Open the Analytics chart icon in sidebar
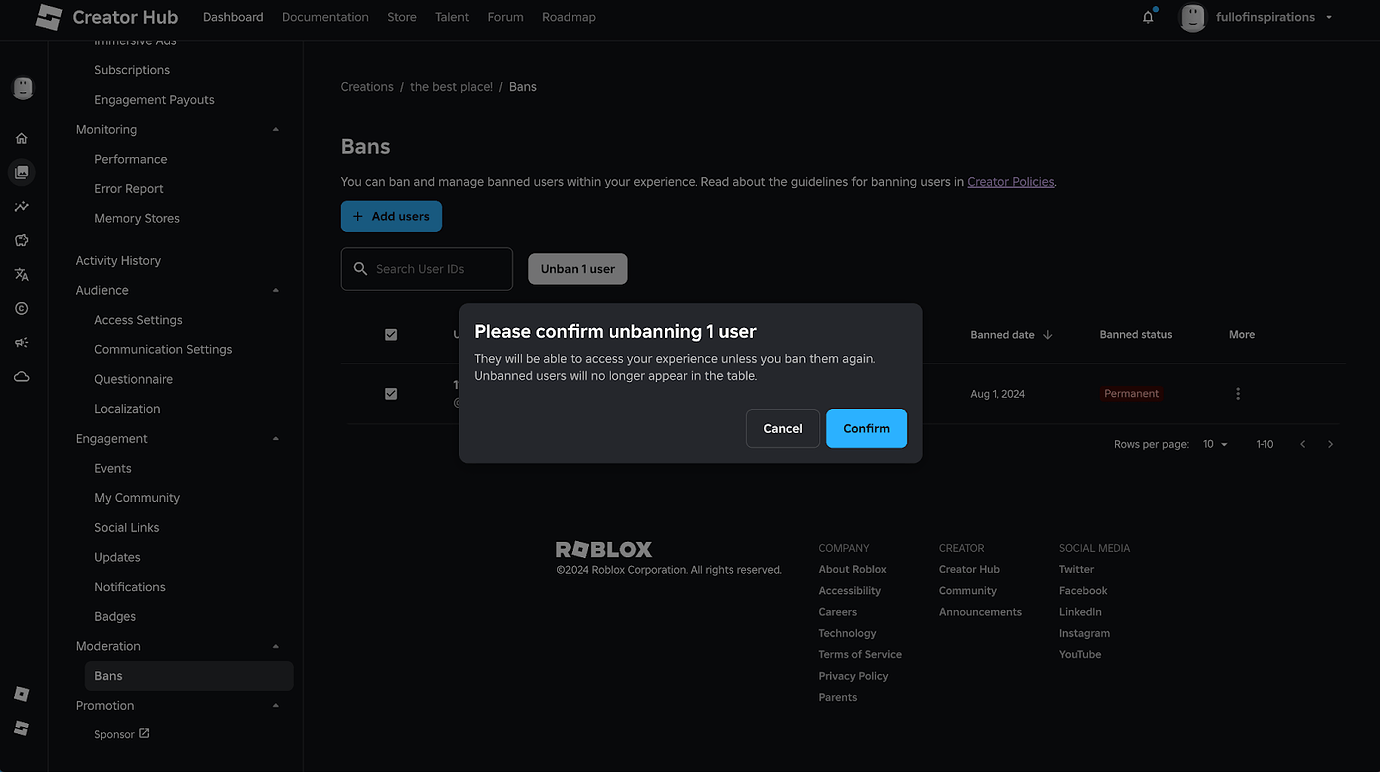 point(22,206)
